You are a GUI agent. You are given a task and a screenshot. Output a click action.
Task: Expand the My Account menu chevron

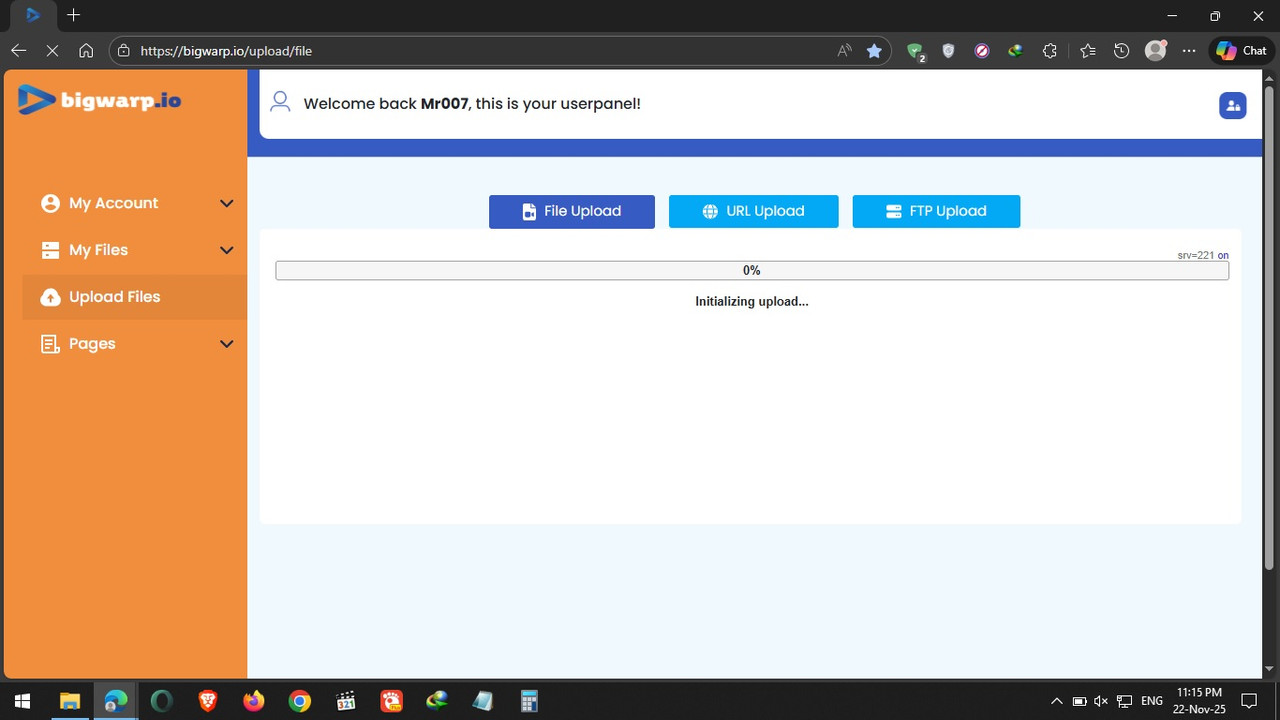click(x=227, y=203)
